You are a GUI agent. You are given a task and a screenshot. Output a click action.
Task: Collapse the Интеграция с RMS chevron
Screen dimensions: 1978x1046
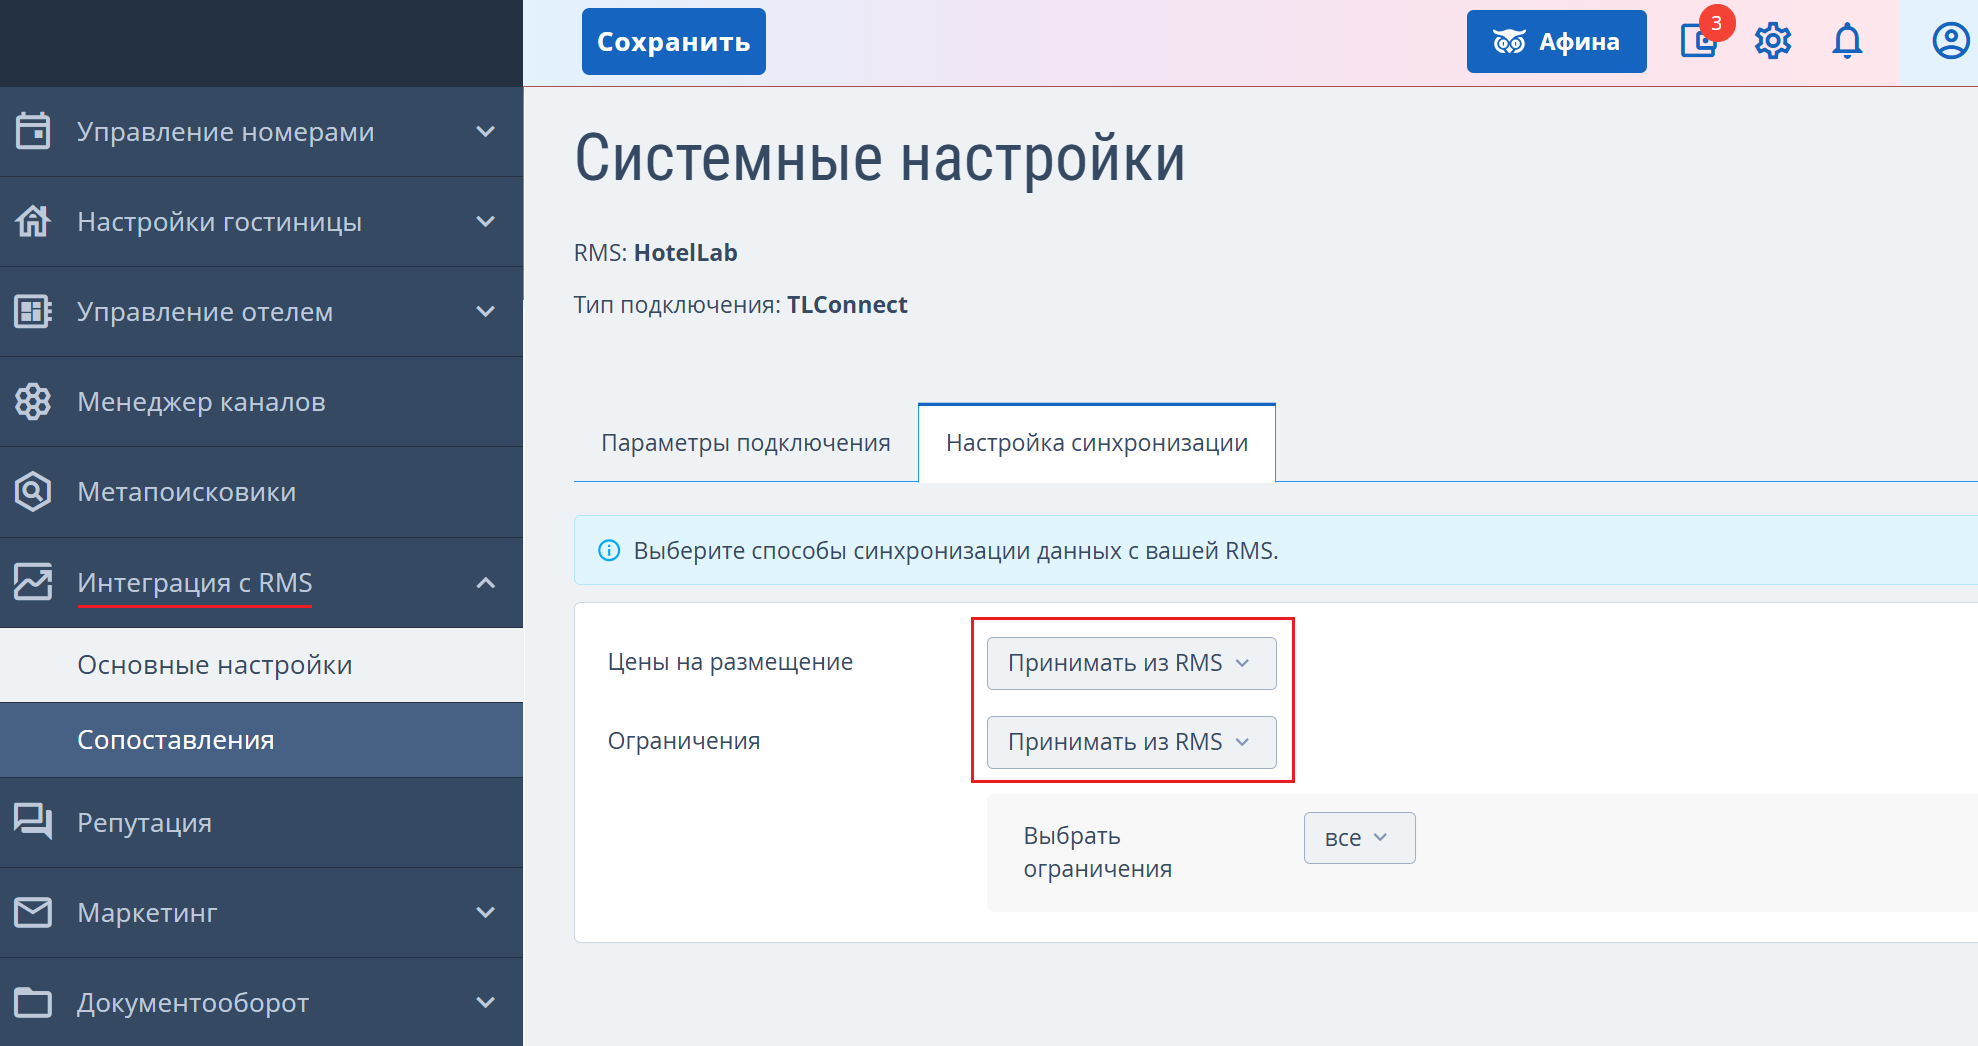486,582
